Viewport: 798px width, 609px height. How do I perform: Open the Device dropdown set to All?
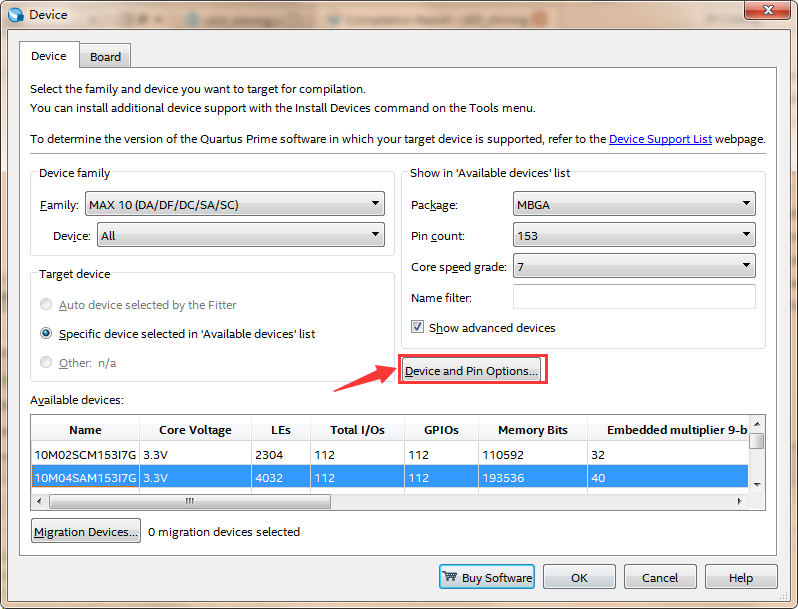click(x=241, y=236)
